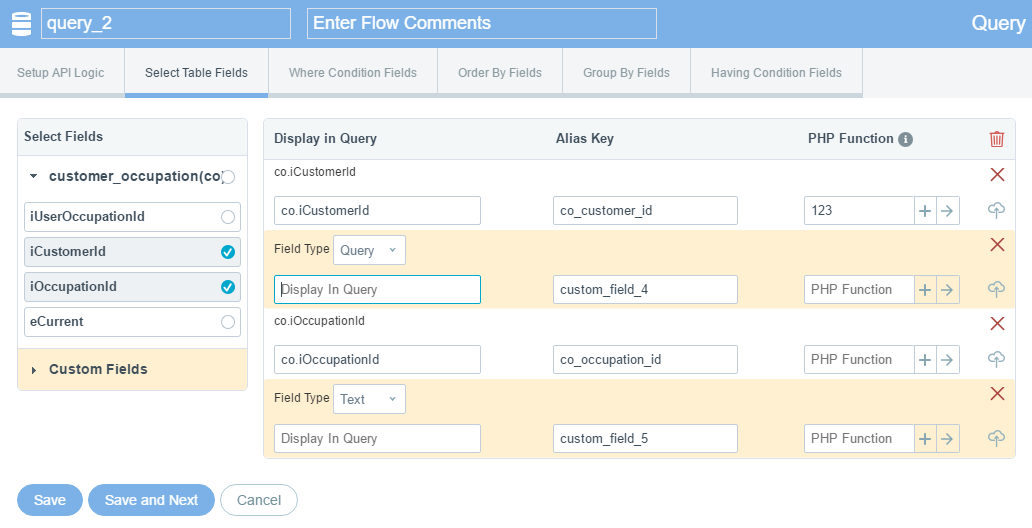The image size is (1032, 528).
Task: Open Having Condition Fields tab
Action: pos(776,72)
